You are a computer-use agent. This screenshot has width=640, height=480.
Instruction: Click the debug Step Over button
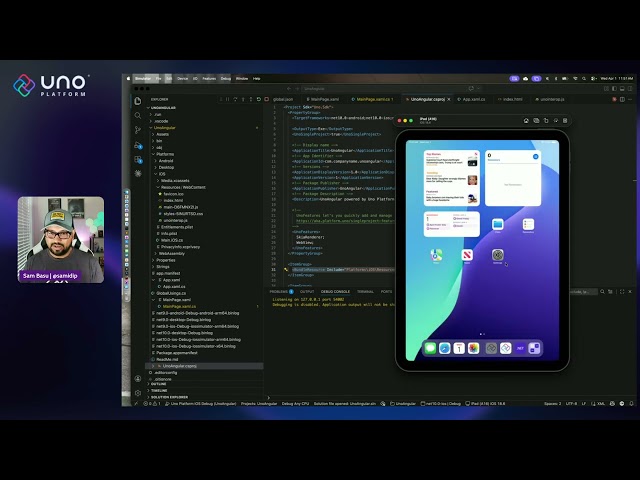(236, 99)
